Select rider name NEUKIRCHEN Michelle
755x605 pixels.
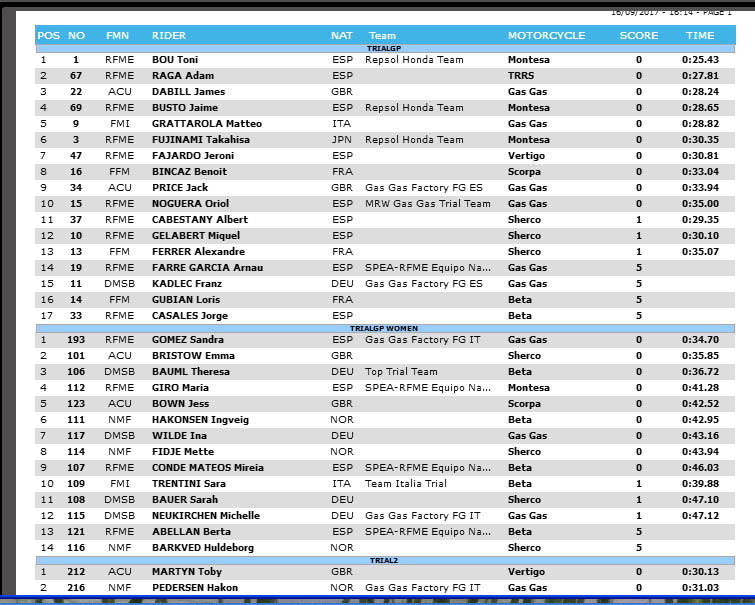pos(206,515)
